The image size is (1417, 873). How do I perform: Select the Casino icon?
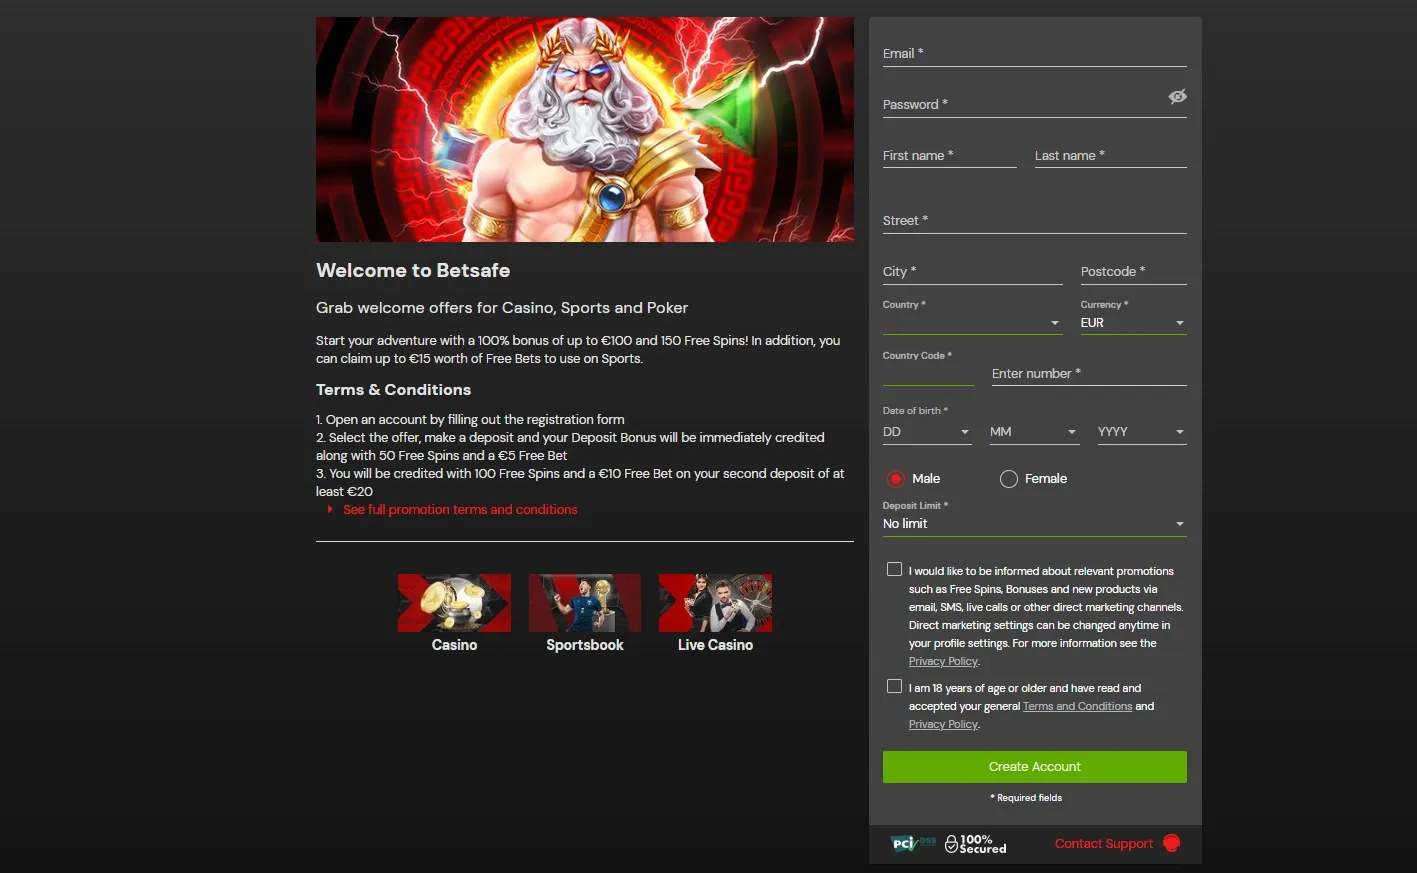click(454, 602)
